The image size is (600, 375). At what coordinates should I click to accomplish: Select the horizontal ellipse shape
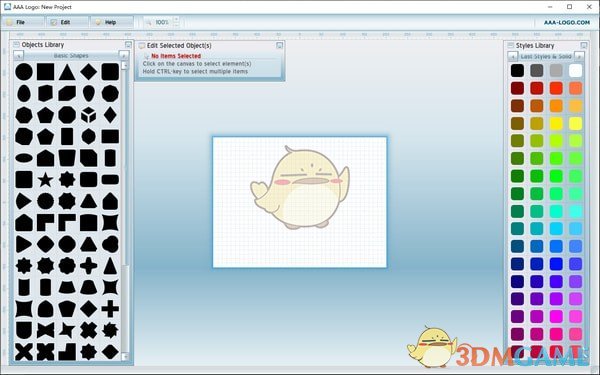click(24, 158)
